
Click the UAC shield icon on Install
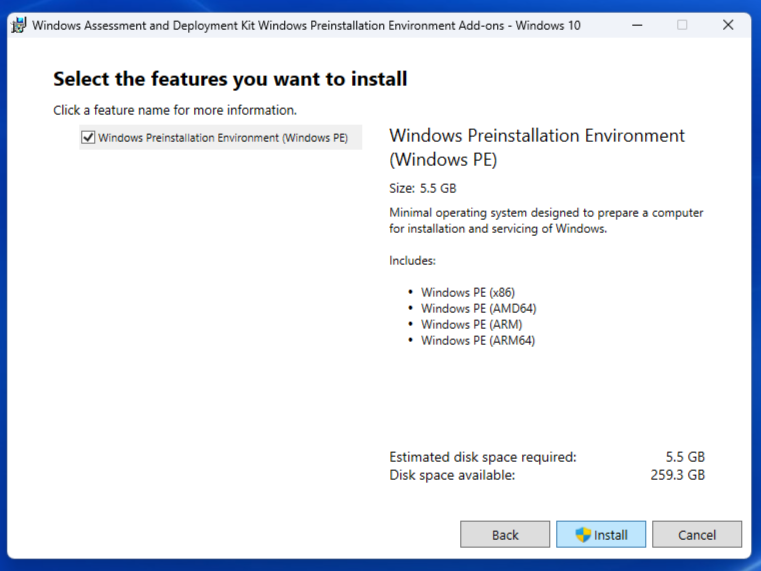[584, 535]
